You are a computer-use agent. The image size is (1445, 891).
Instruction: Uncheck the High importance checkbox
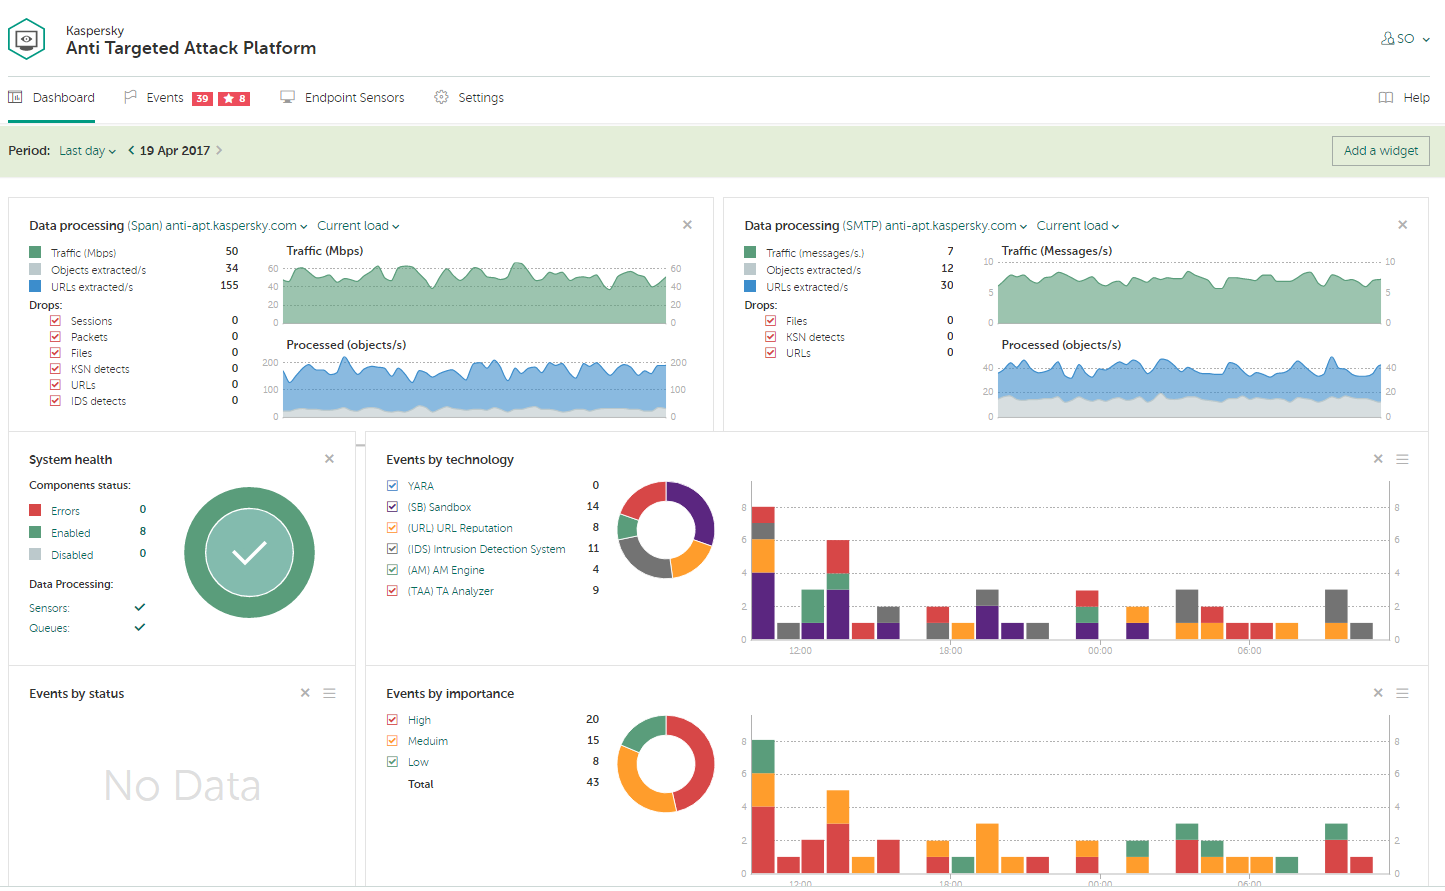392,720
